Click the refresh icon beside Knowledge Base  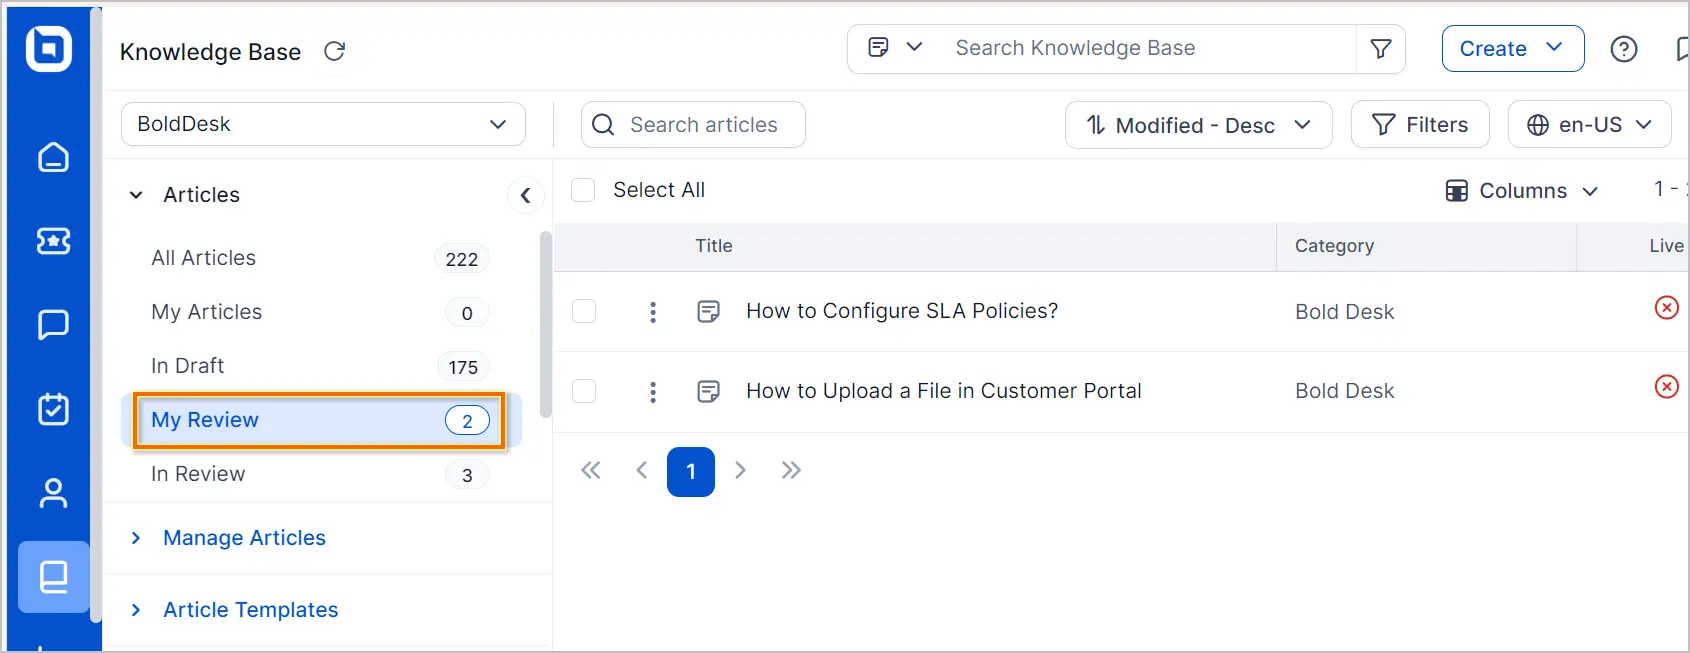[x=335, y=51]
